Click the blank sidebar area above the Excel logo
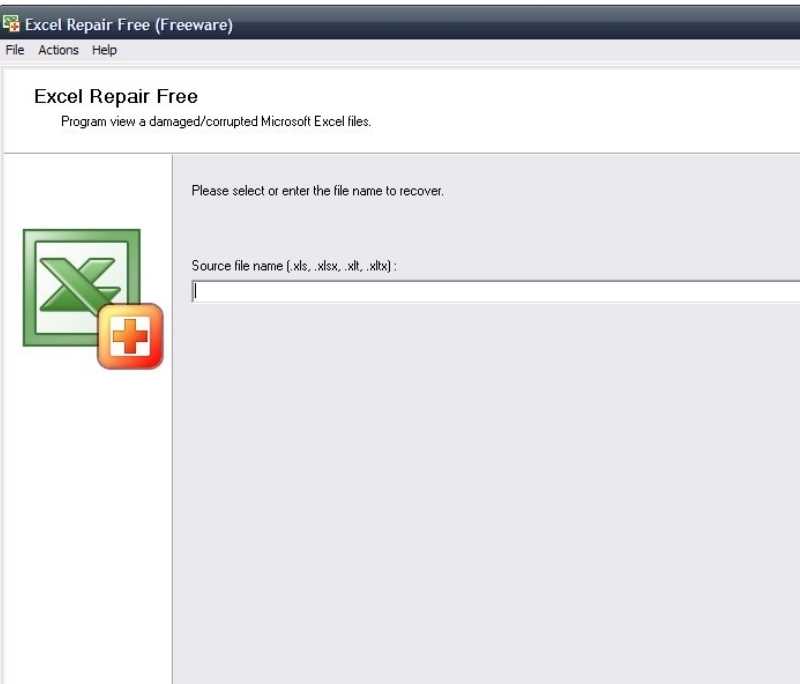This screenshot has width=800, height=684. click(87, 191)
